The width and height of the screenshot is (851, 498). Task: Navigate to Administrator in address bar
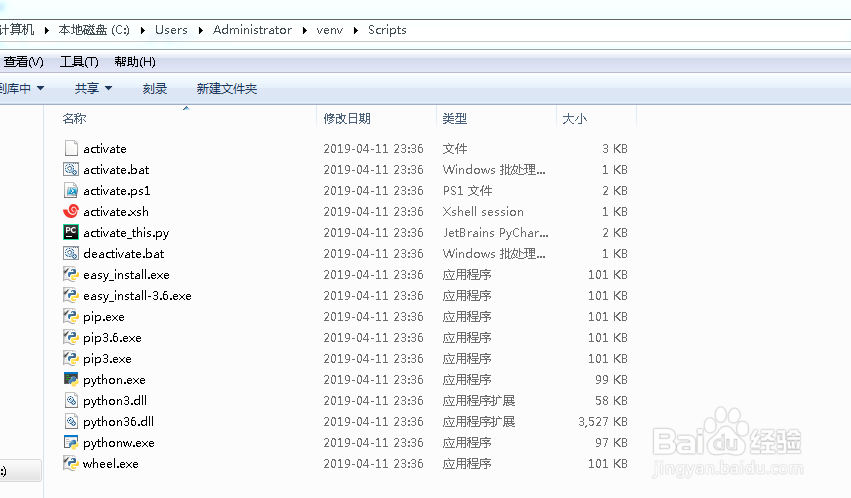(252, 30)
